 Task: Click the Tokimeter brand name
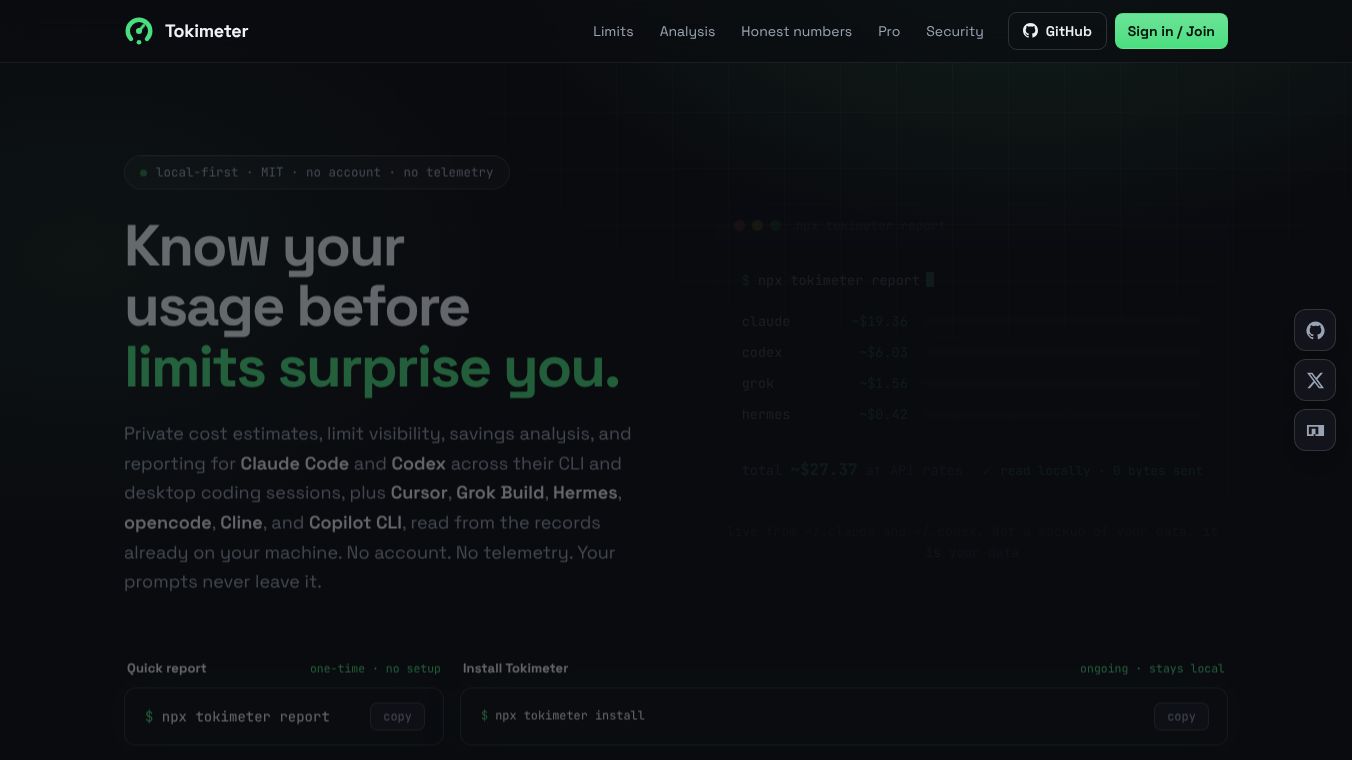coord(207,31)
